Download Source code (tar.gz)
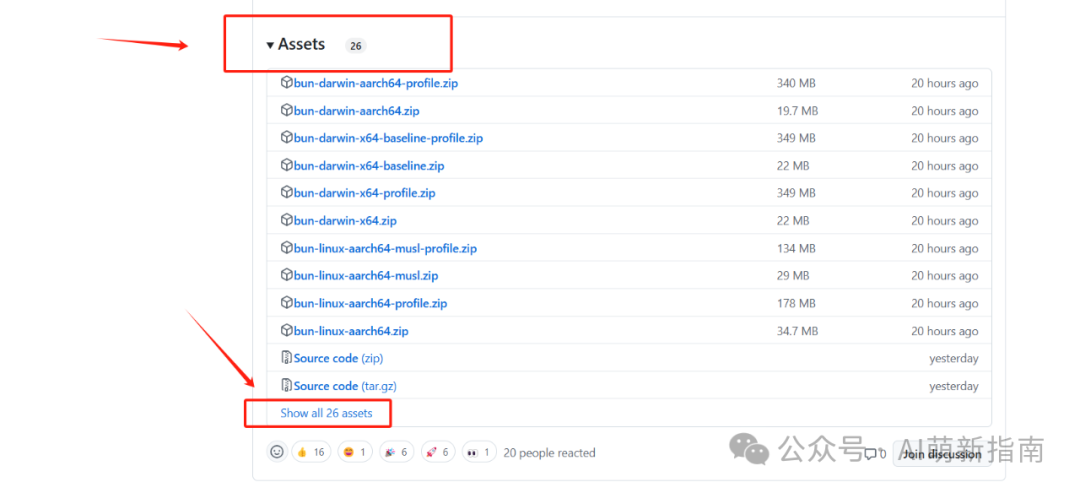This screenshot has width=1080, height=493. (345, 386)
